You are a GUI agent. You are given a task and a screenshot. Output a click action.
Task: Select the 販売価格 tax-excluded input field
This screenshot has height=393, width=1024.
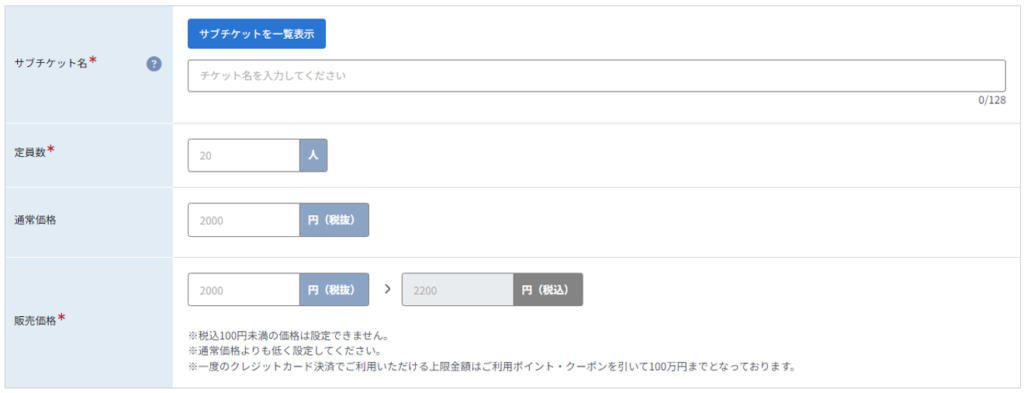[x=244, y=290]
